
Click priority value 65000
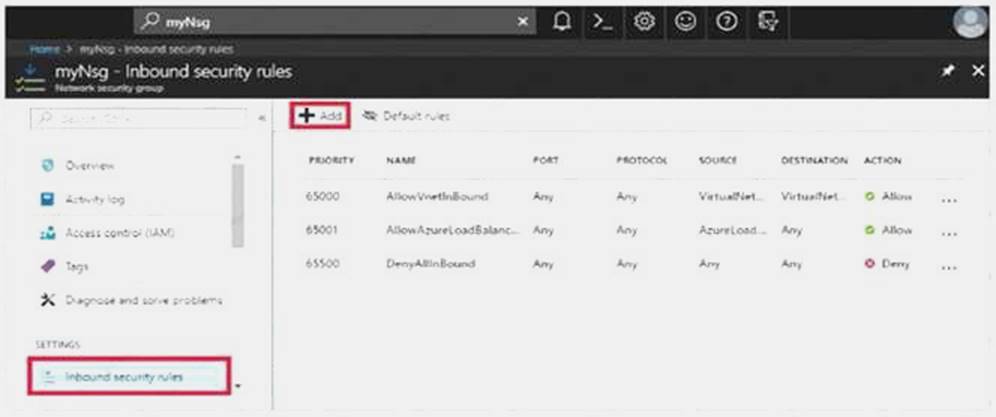point(324,196)
